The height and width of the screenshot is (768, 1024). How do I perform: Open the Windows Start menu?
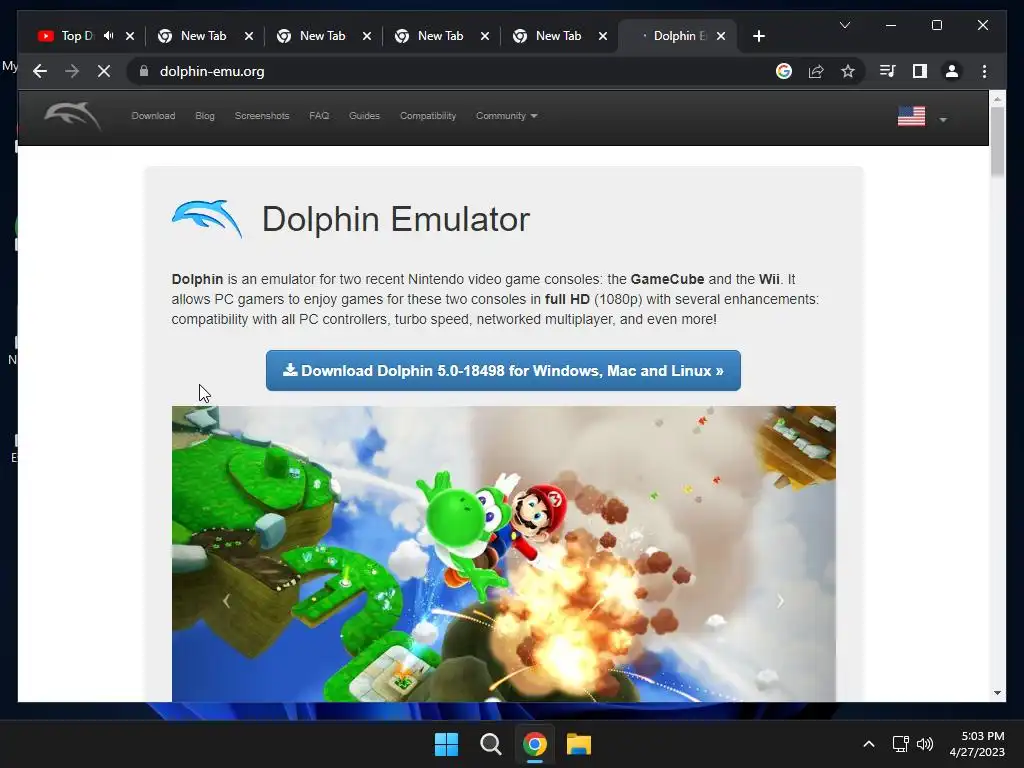[447, 744]
